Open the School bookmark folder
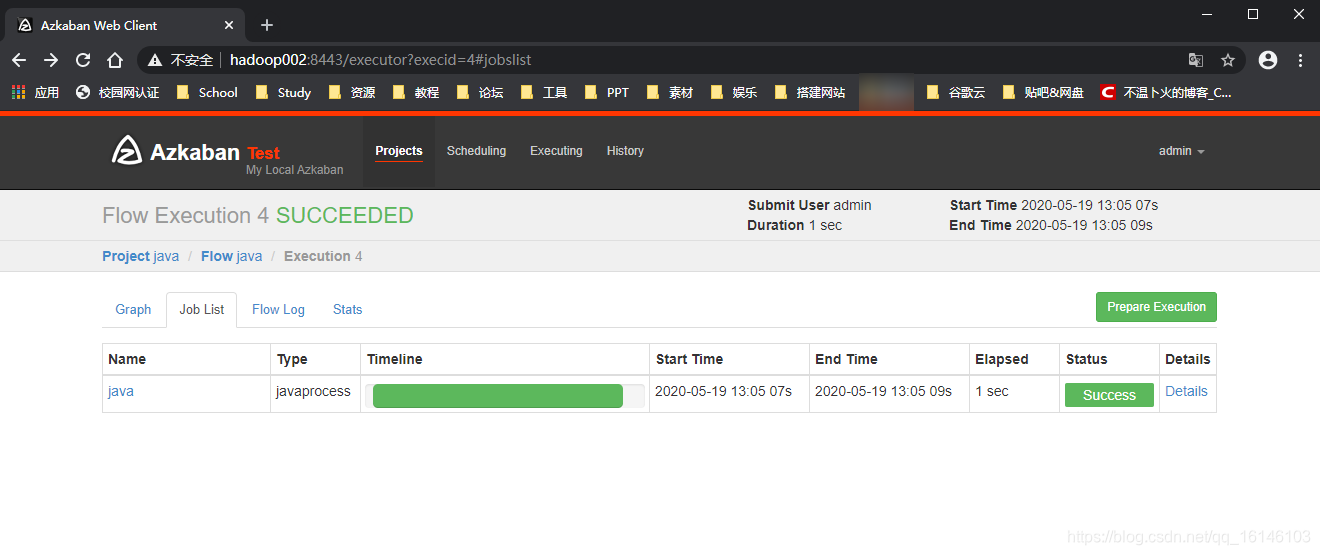This screenshot has width=1320, height=555. [x=207, y=92]
